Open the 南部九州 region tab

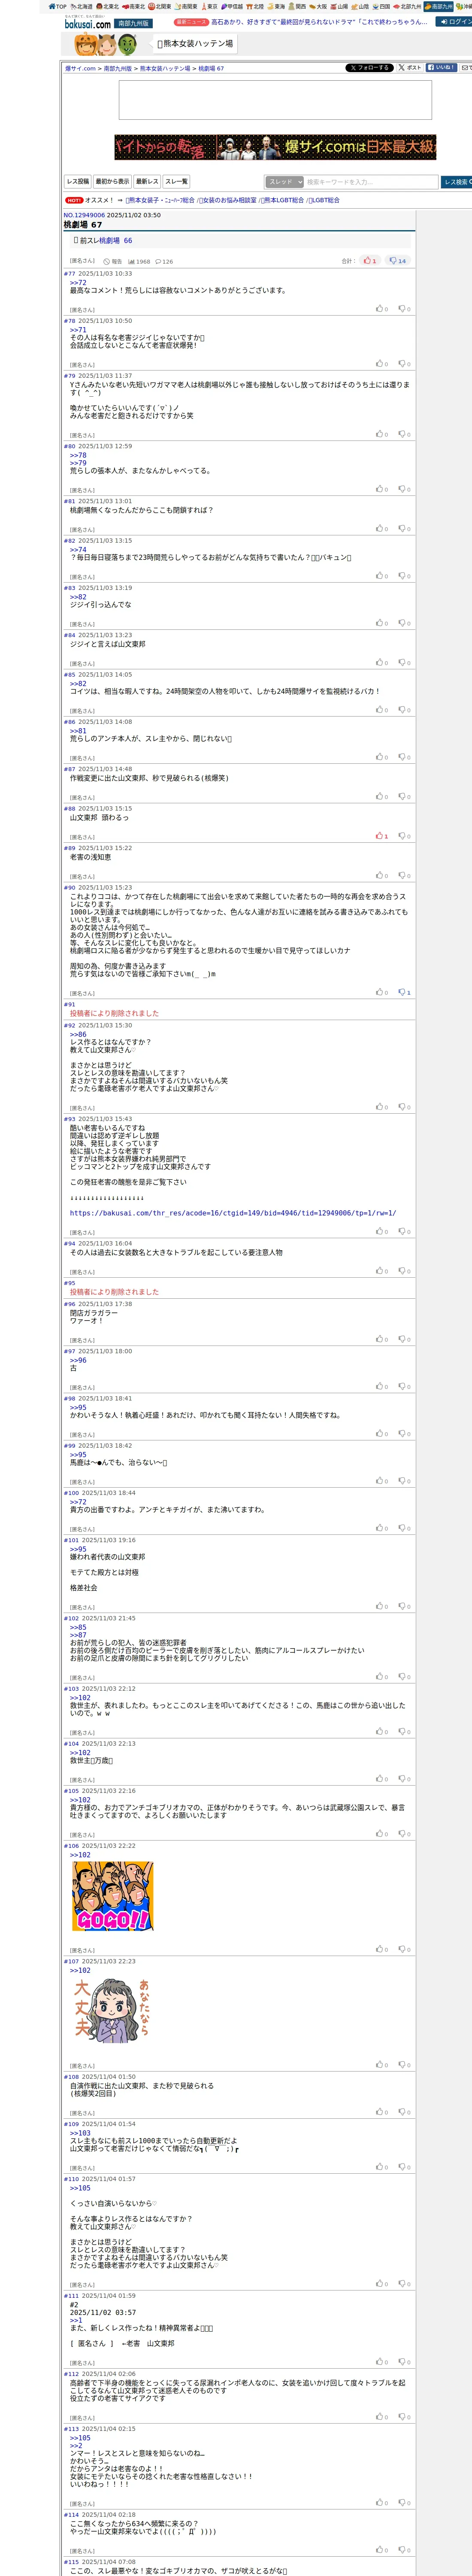pos(438,6)
